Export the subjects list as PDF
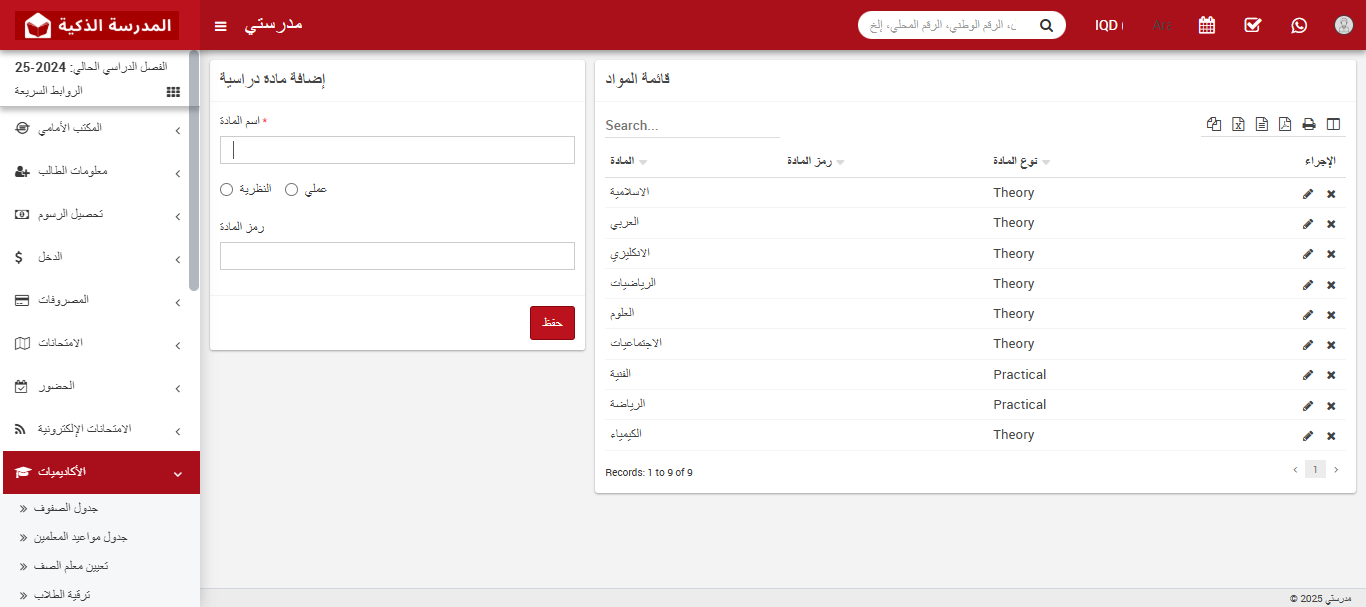The height and width of the screenshot is (607, 1366). point(1285,124)
